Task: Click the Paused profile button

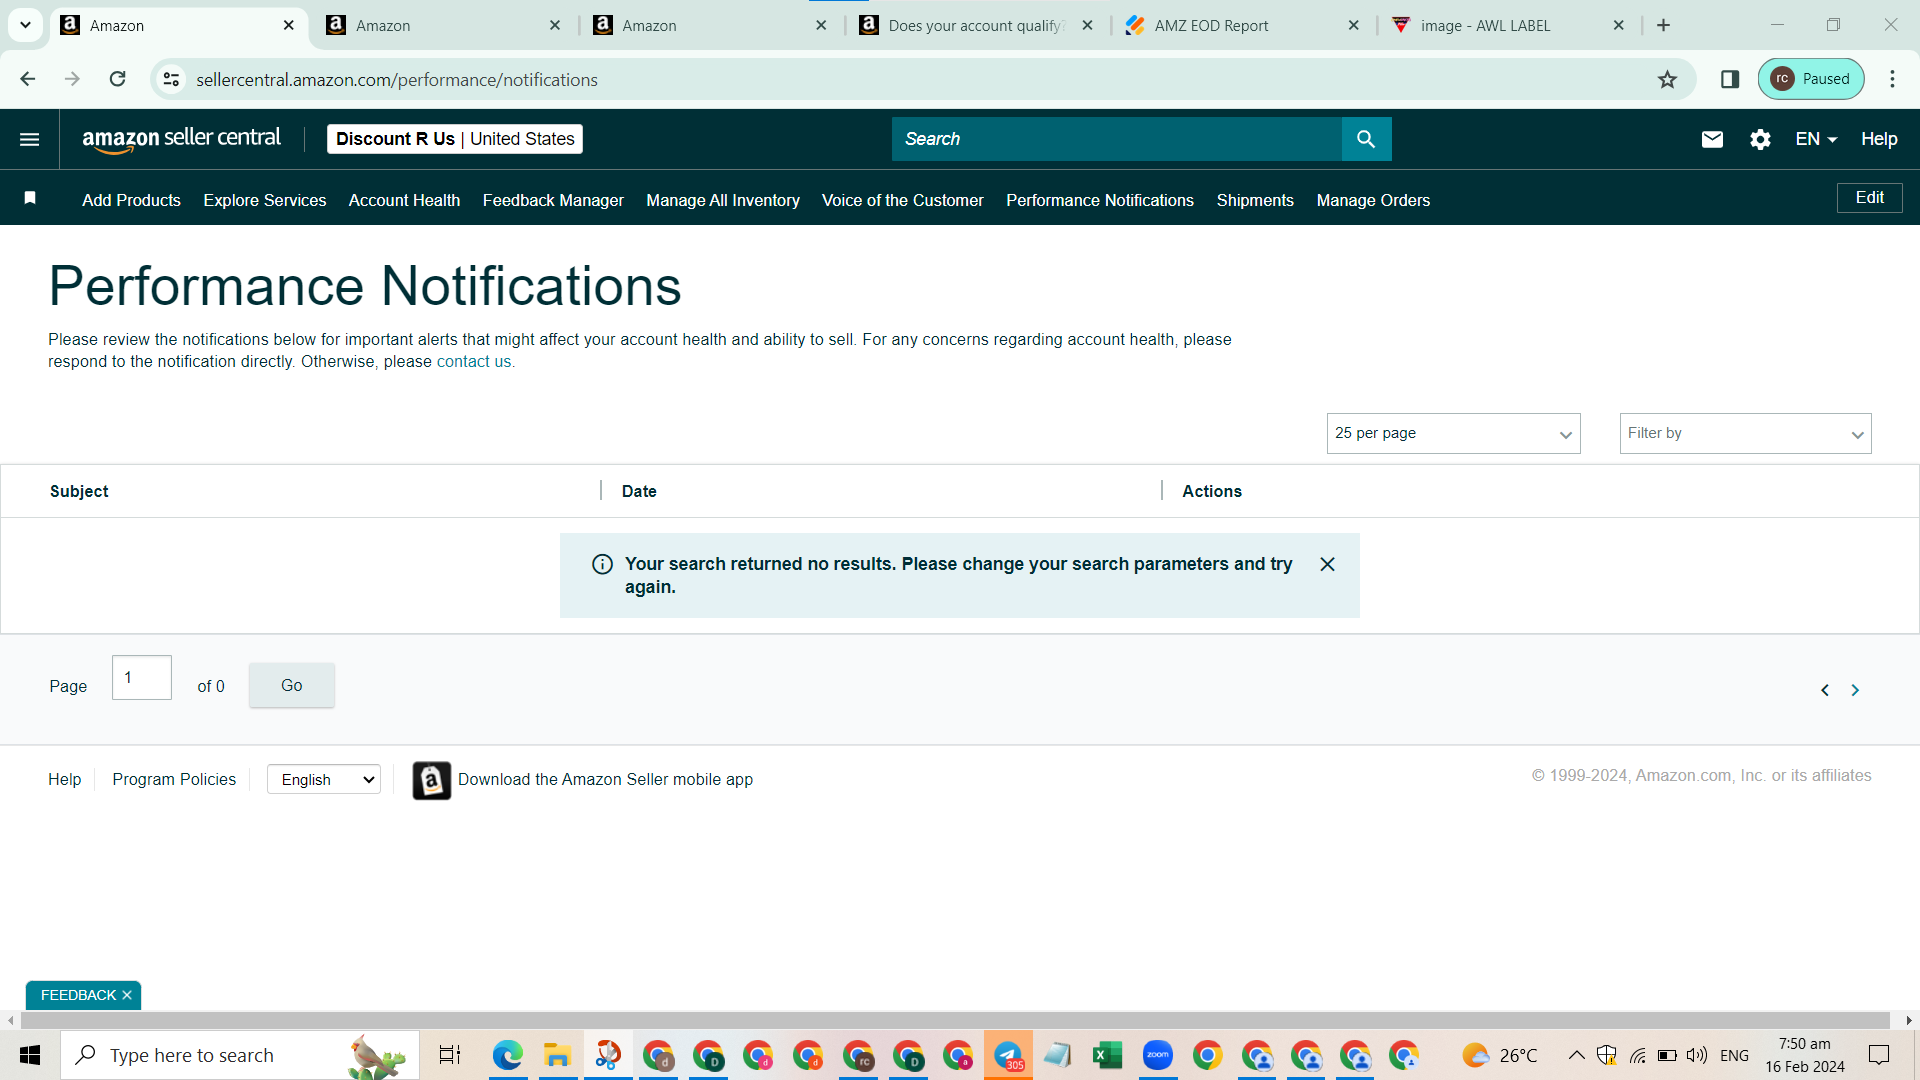Action: point(1811,79)
